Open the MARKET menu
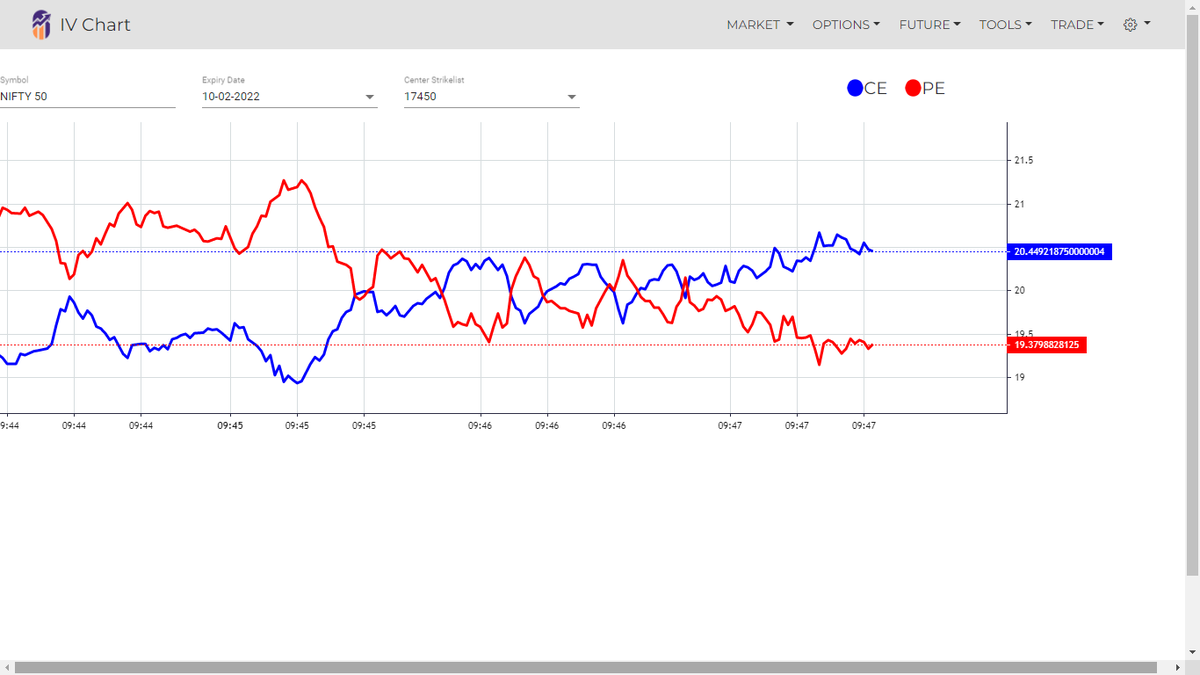This screenshot has width=1200, height=675. (x=760, y=24)
